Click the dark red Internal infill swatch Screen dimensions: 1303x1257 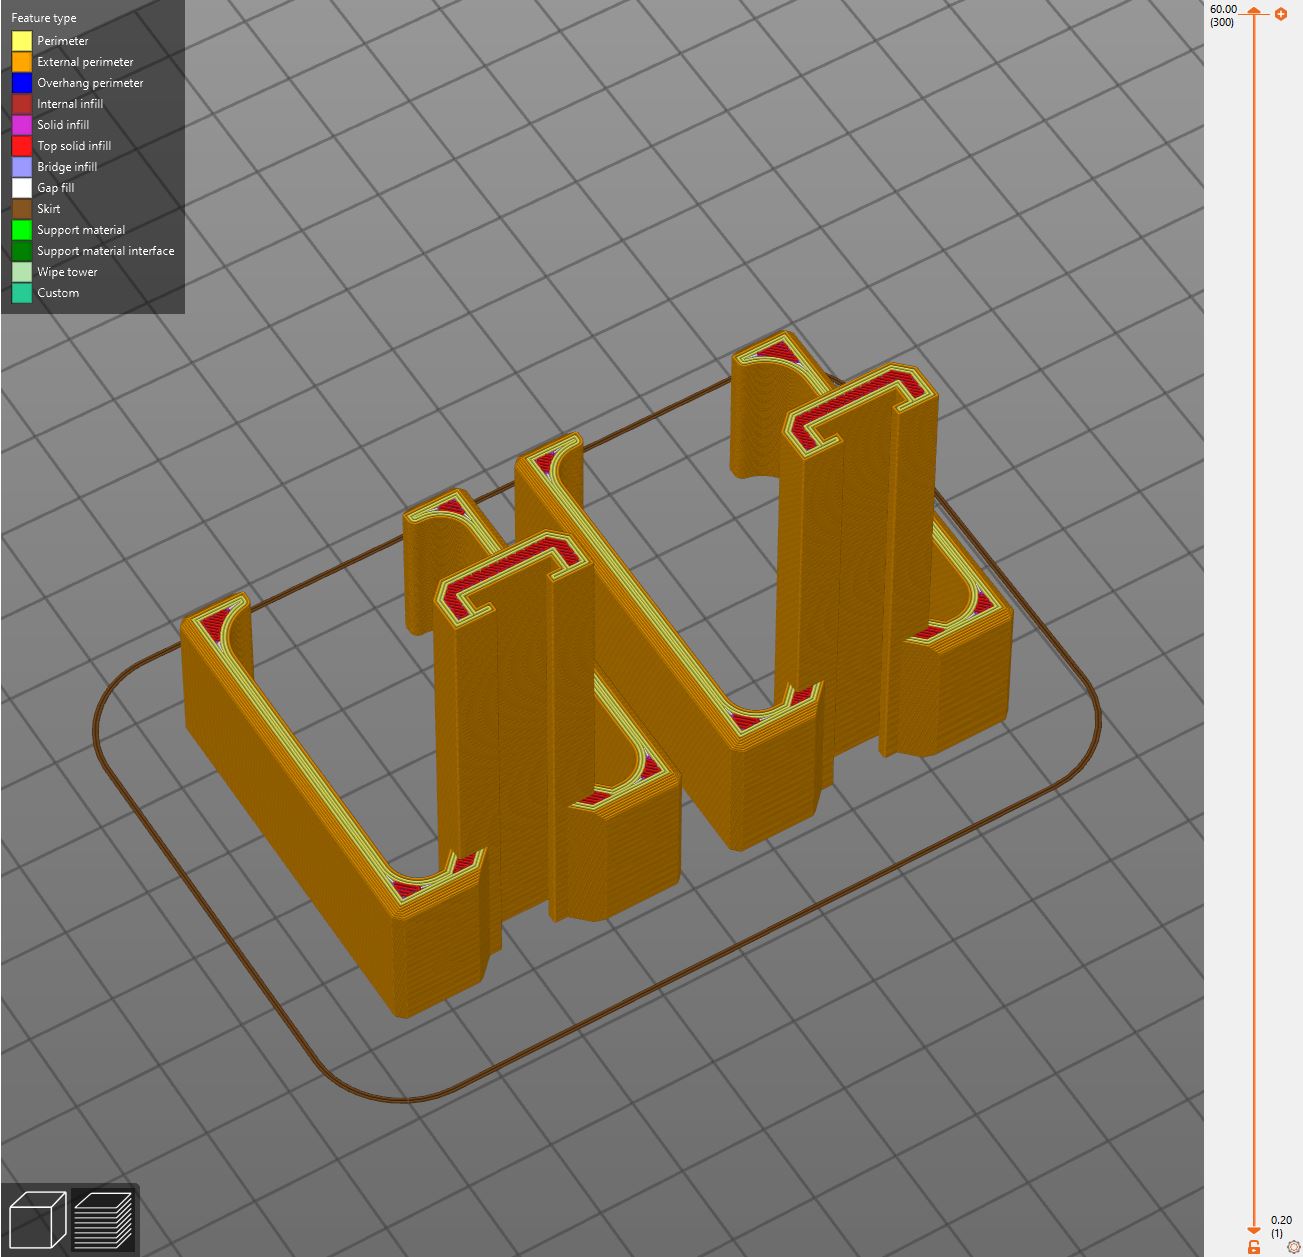tap(22, 104)
